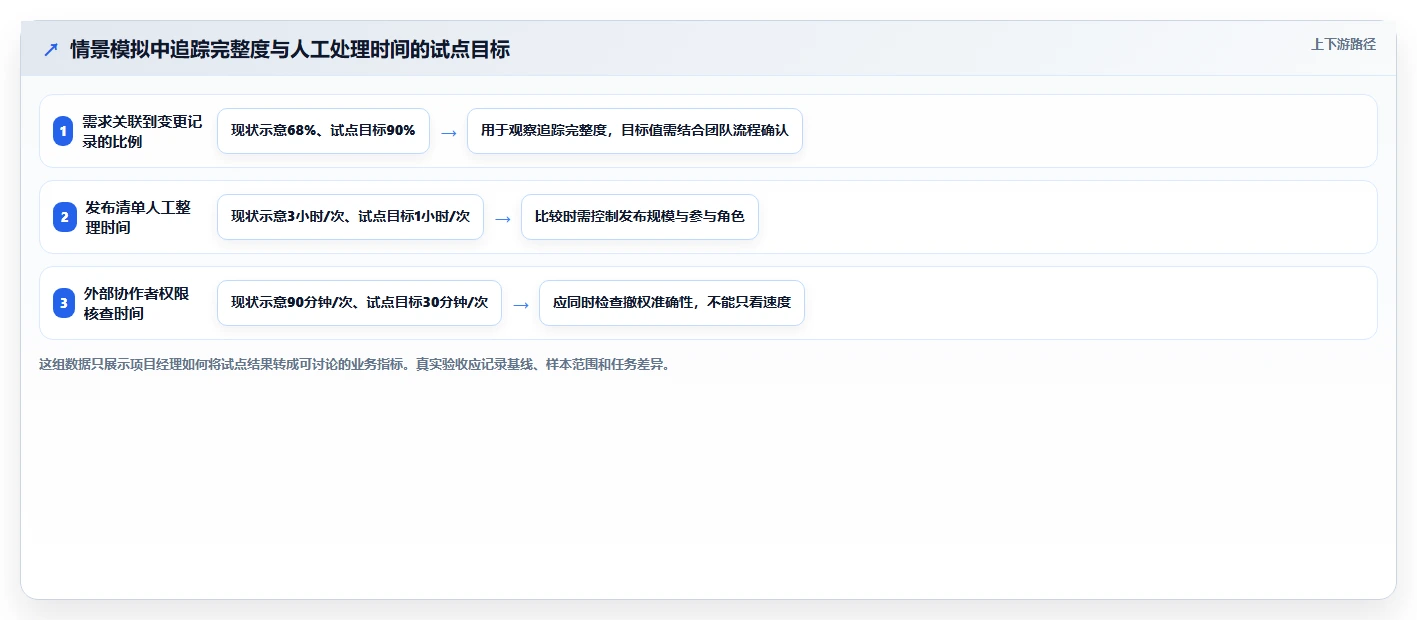The width and height of the screenshot is (1417, 620).
Task: Click the arrow after the 68% box
Action: click(449, 132)
